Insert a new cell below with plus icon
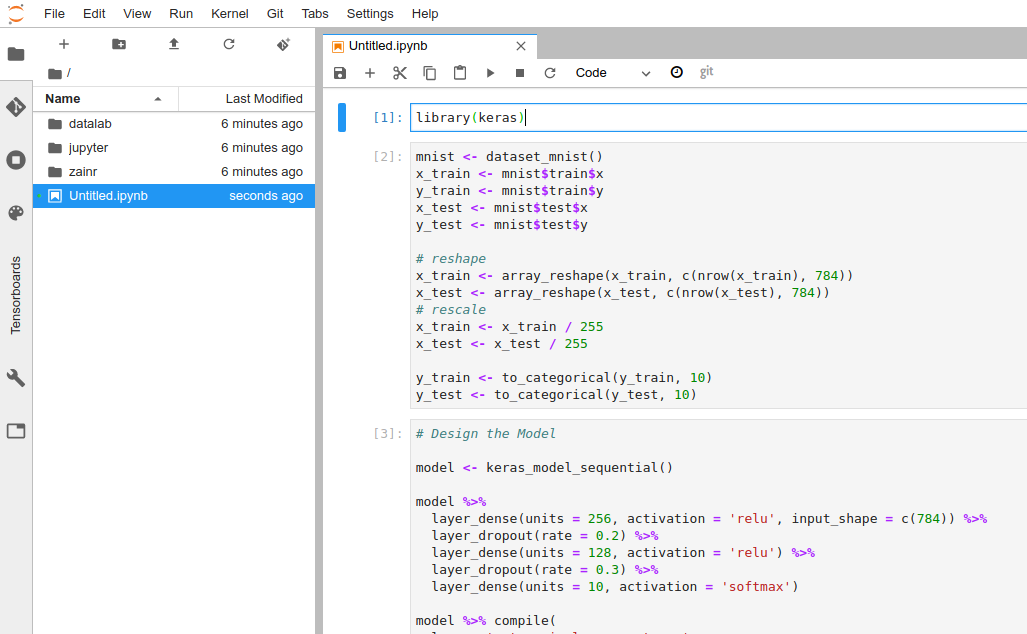The height and width of the screenshot is (634, 1027). click(x=370, y=73)
